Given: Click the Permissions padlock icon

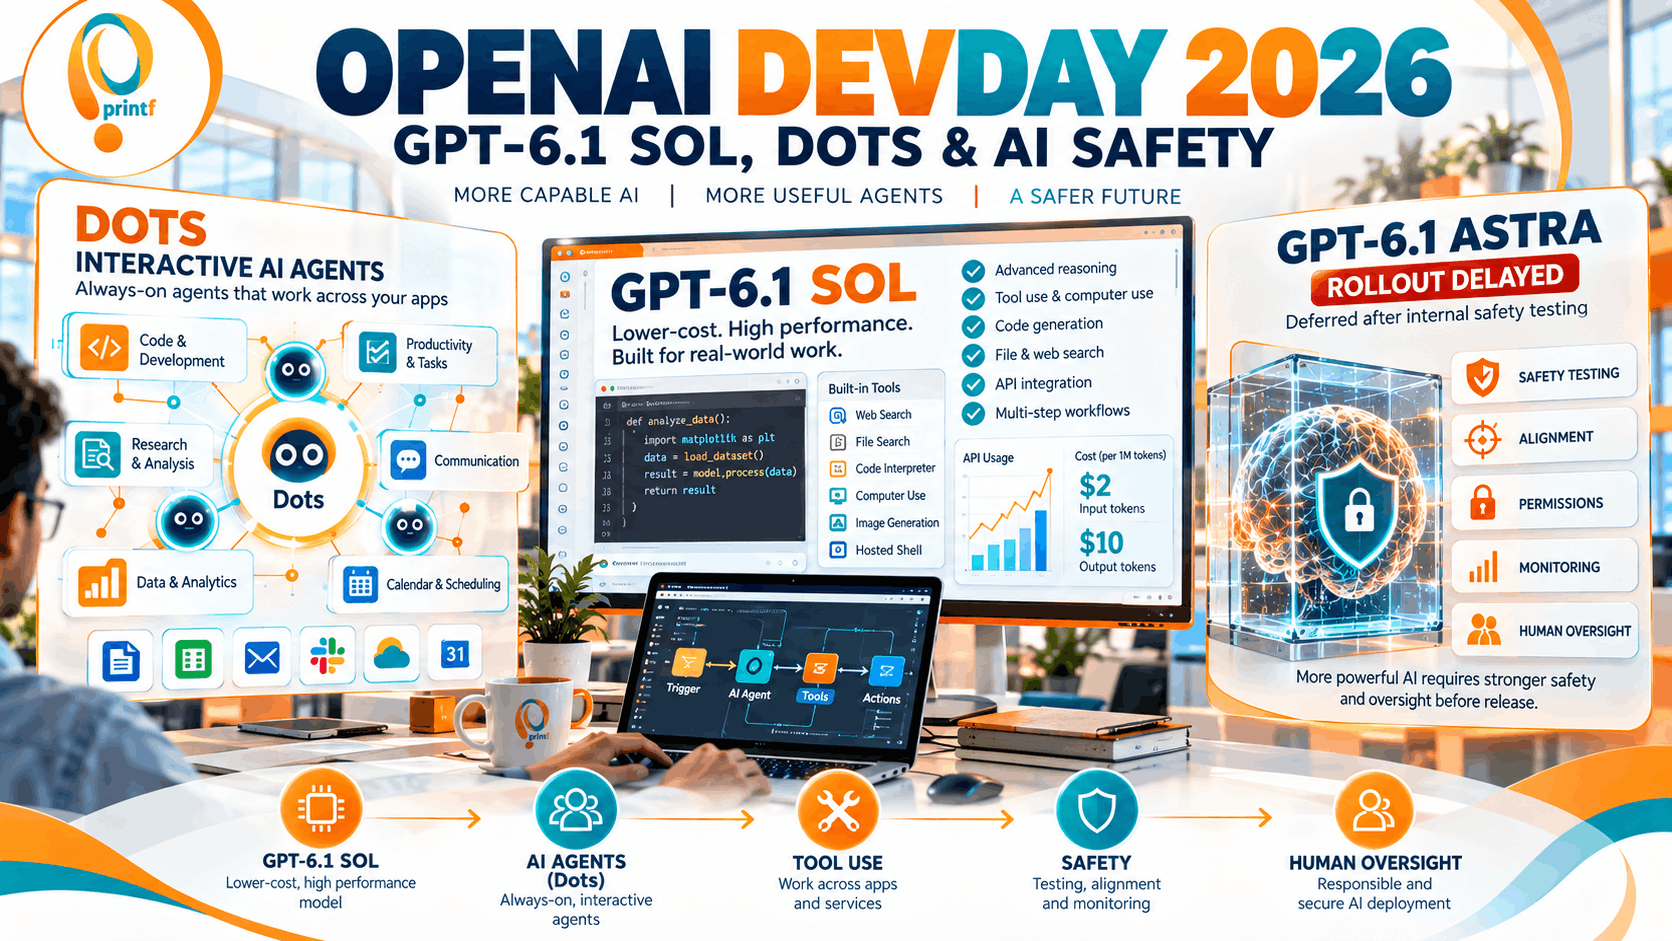Looking at the screenshot, I should [x=1483, y=503].
